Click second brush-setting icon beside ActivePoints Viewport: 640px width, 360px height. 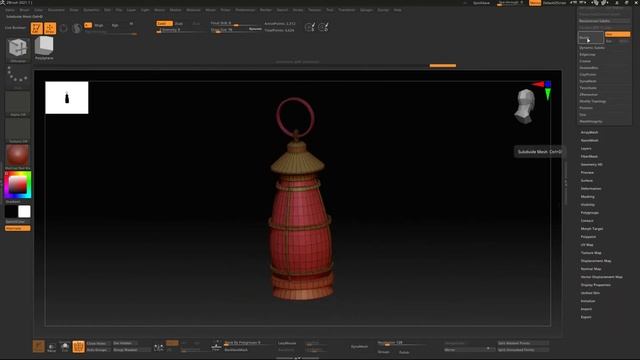pos(323,27)
